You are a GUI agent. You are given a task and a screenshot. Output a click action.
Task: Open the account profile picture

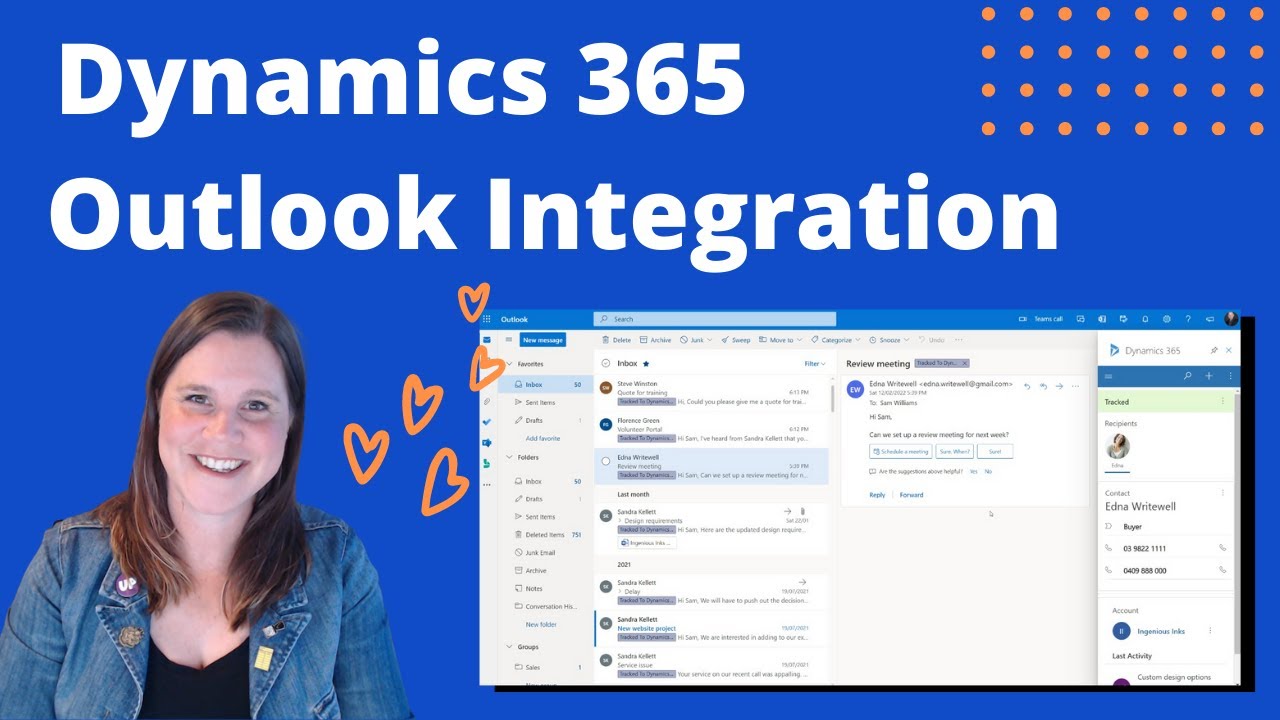tap(1231, 319)
